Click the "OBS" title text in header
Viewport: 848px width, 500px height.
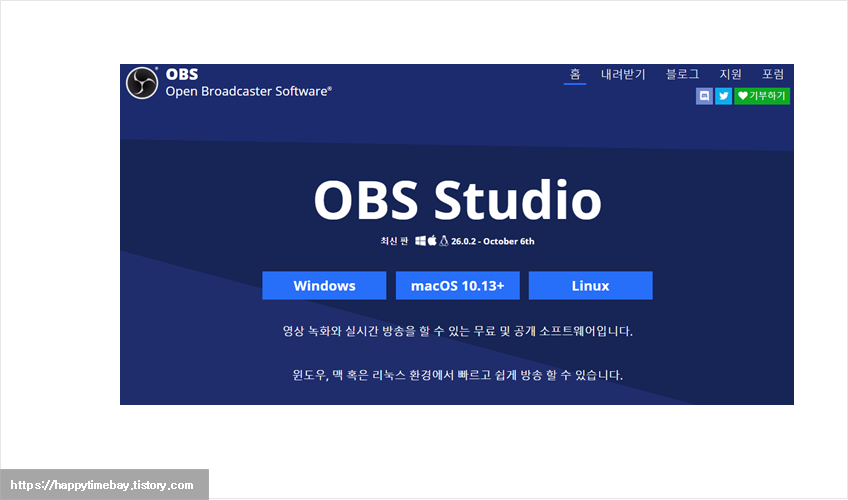pyautogui.click(x=182, y=74)
